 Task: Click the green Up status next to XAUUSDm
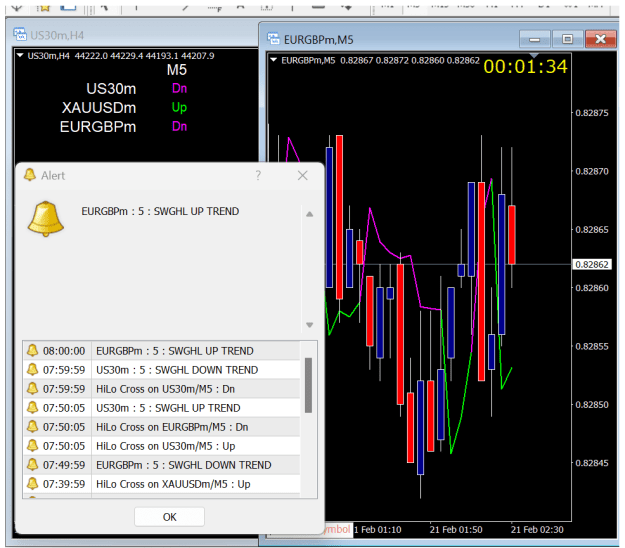click(x=179, y=107)
